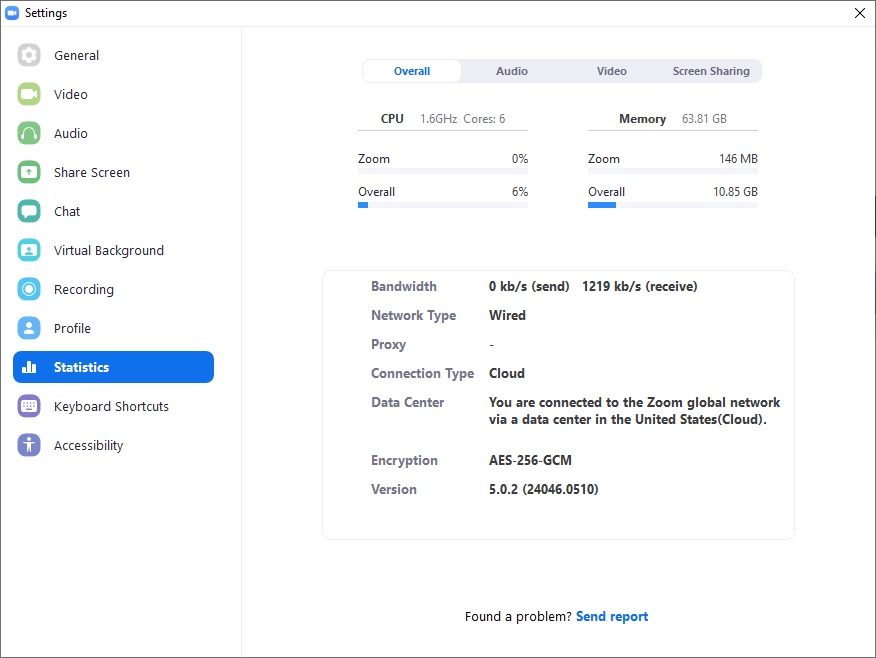
Task: Switch to the Screen Sharing tab
Action: click(x=711, y=71)
